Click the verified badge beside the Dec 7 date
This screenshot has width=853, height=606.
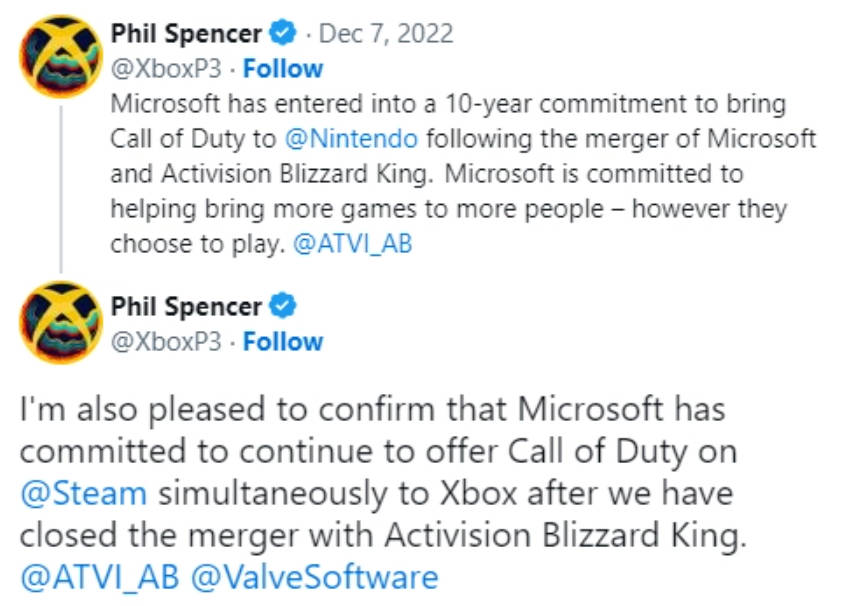[283, 33]
